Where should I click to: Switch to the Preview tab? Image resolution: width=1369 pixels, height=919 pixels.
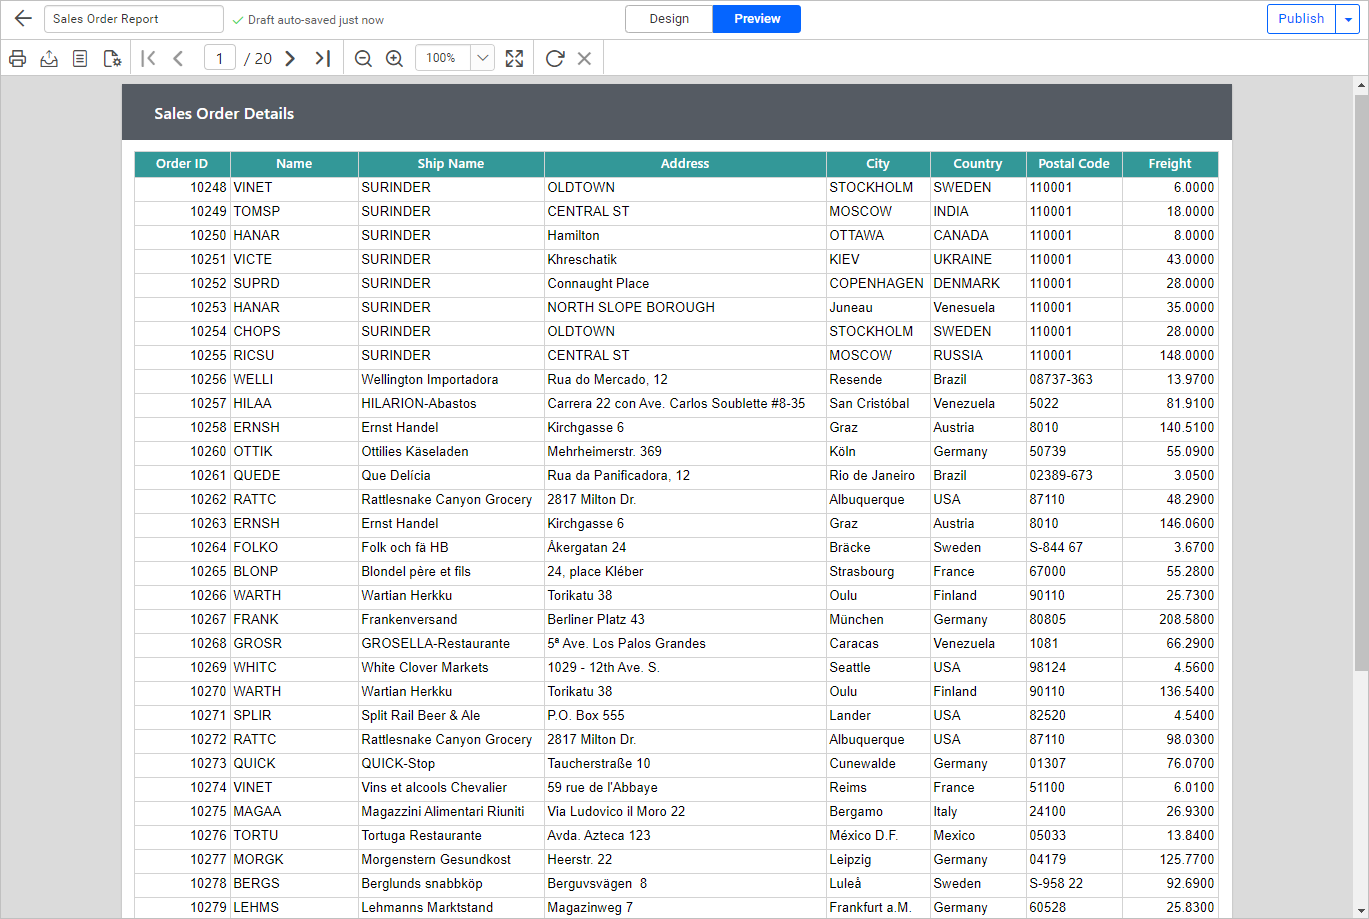(x=756, y=18)
